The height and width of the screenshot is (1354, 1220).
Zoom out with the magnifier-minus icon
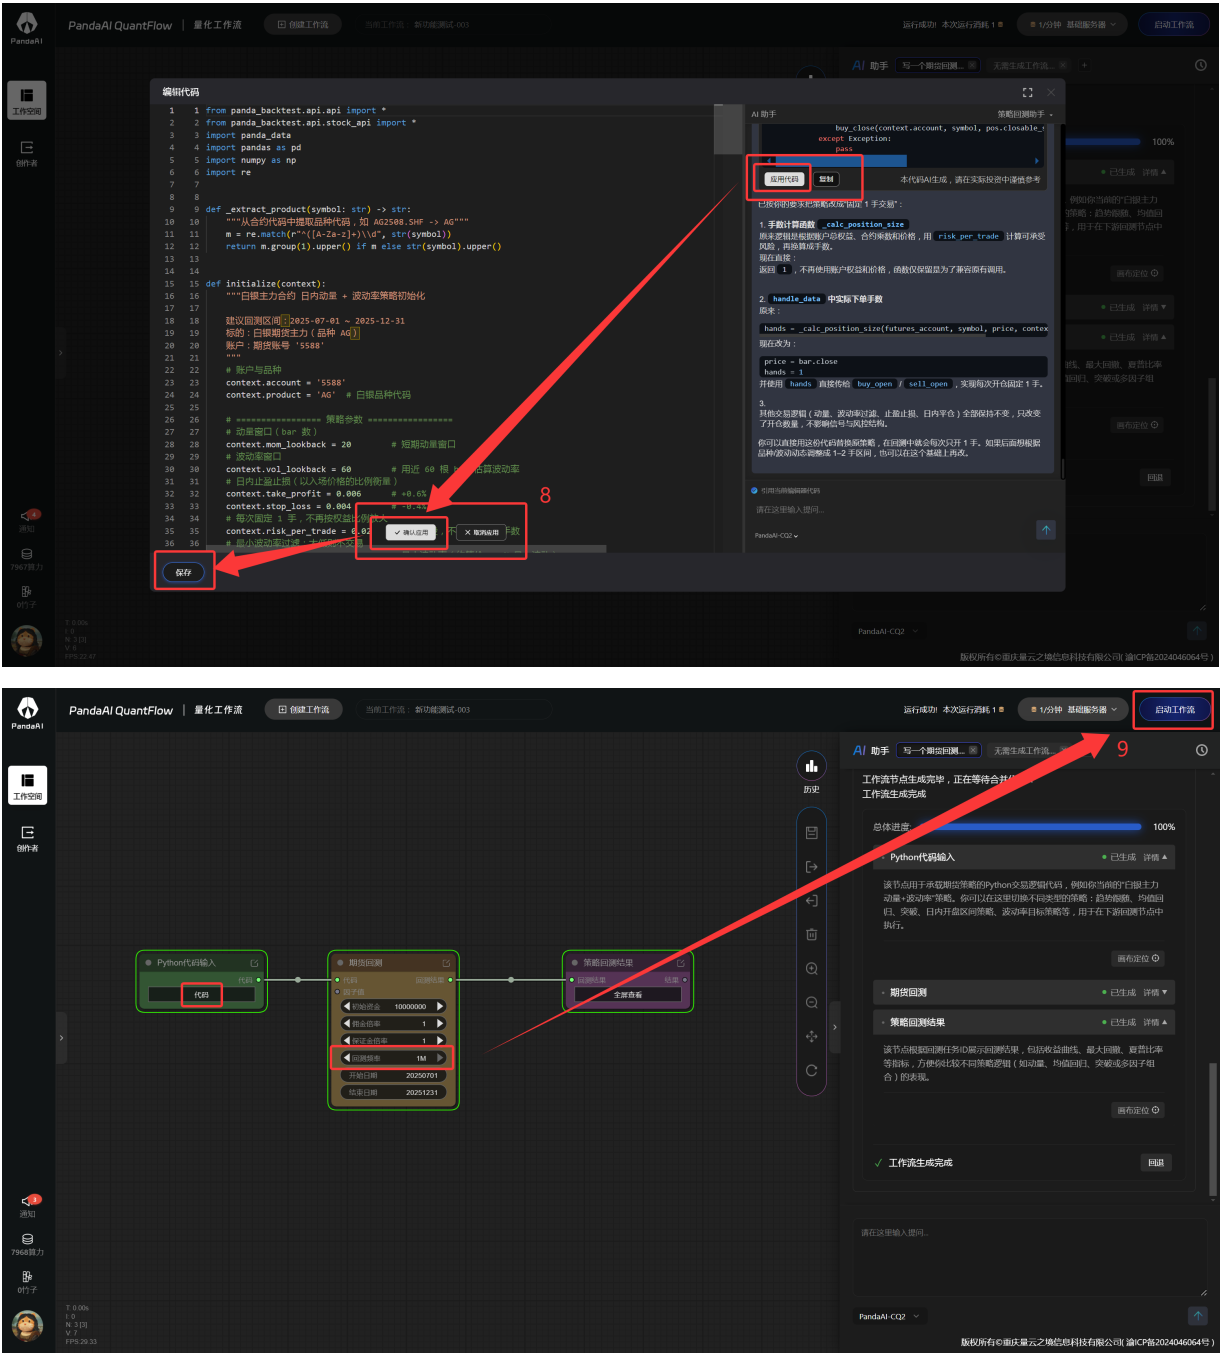[x=811, y=1002]
